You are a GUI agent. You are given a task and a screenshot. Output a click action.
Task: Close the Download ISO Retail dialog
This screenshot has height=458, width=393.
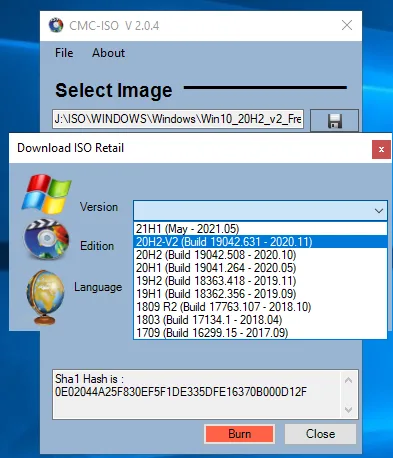pyautogui.click(x=381, y=149)
